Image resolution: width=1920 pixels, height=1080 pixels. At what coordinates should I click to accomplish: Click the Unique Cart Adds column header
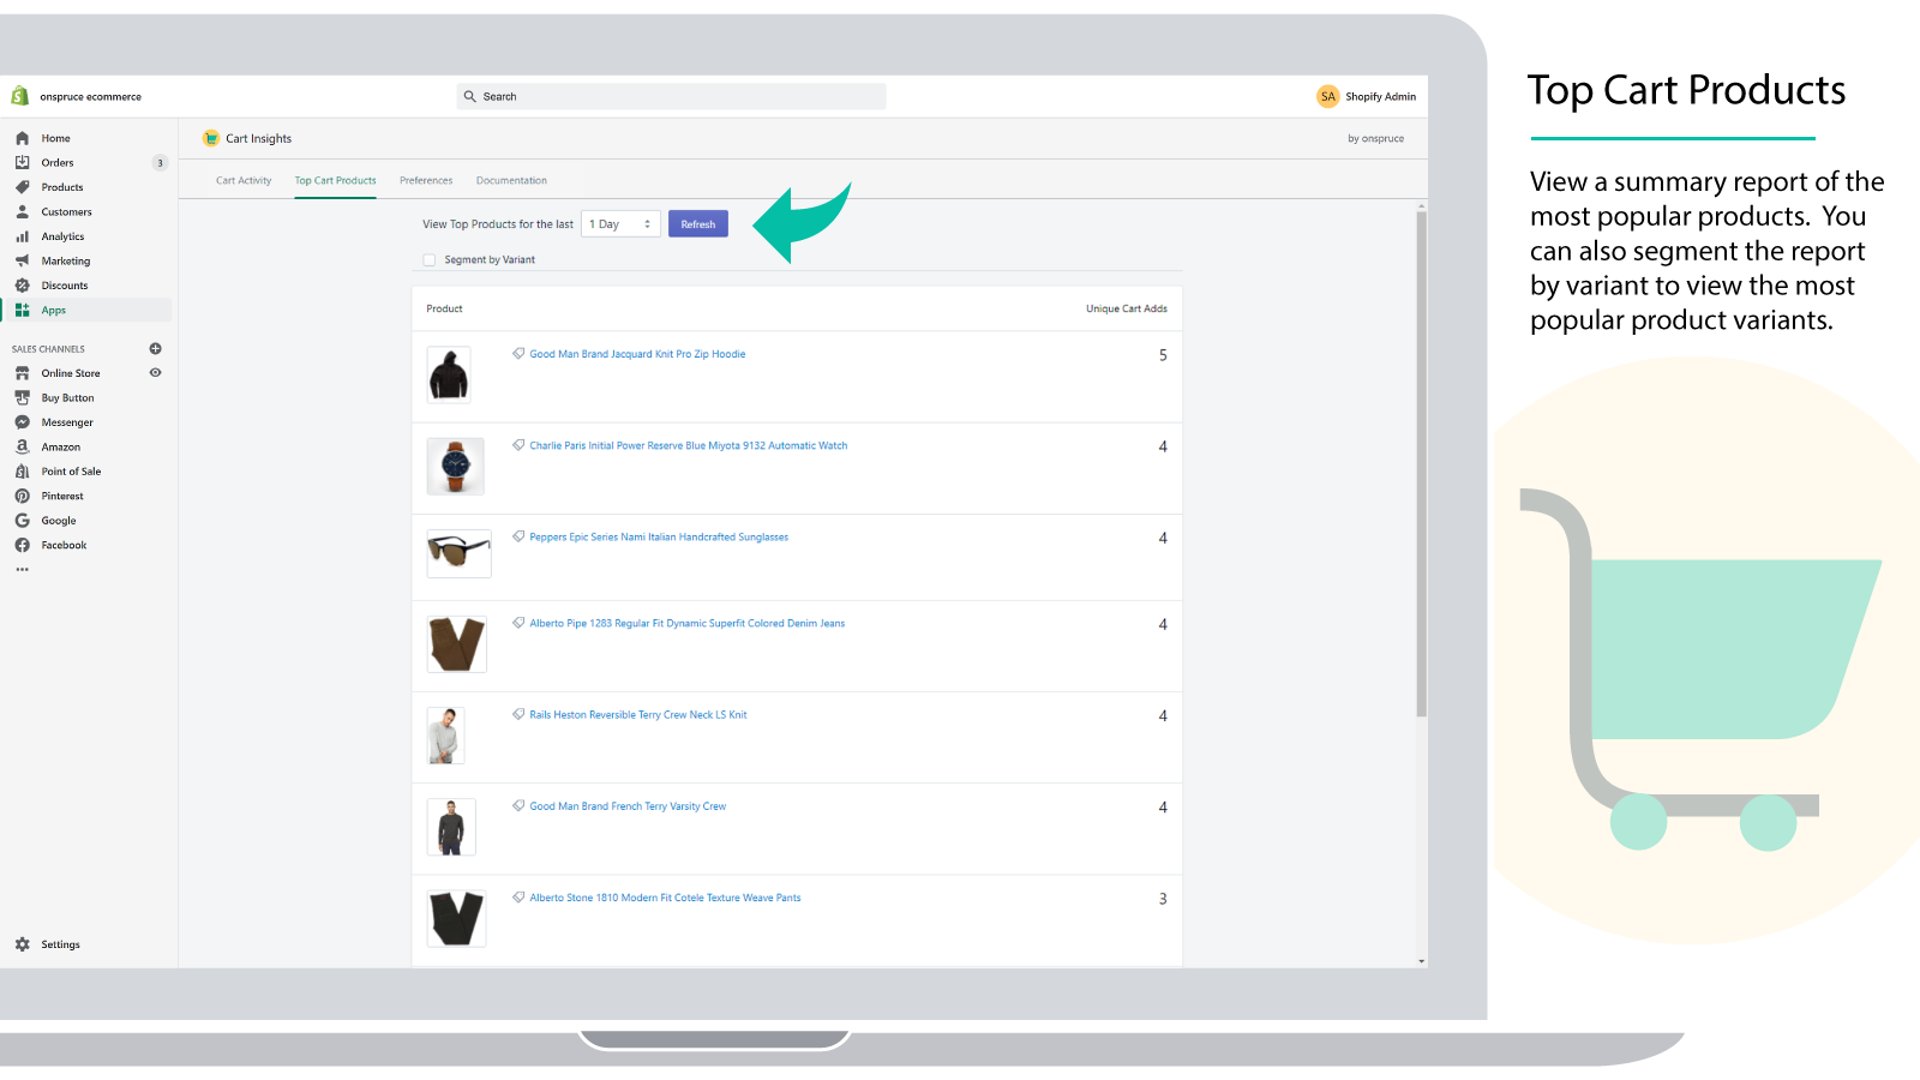coord(1126,309)
